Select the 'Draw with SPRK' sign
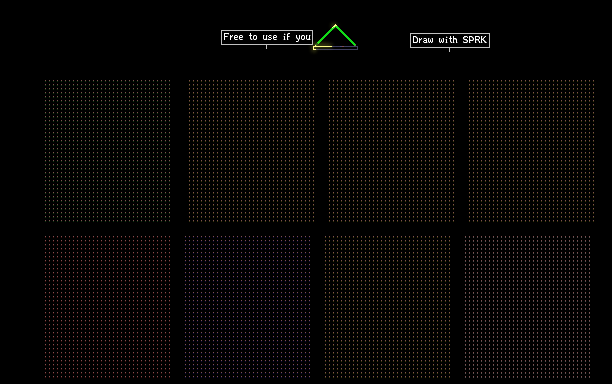 450,41
